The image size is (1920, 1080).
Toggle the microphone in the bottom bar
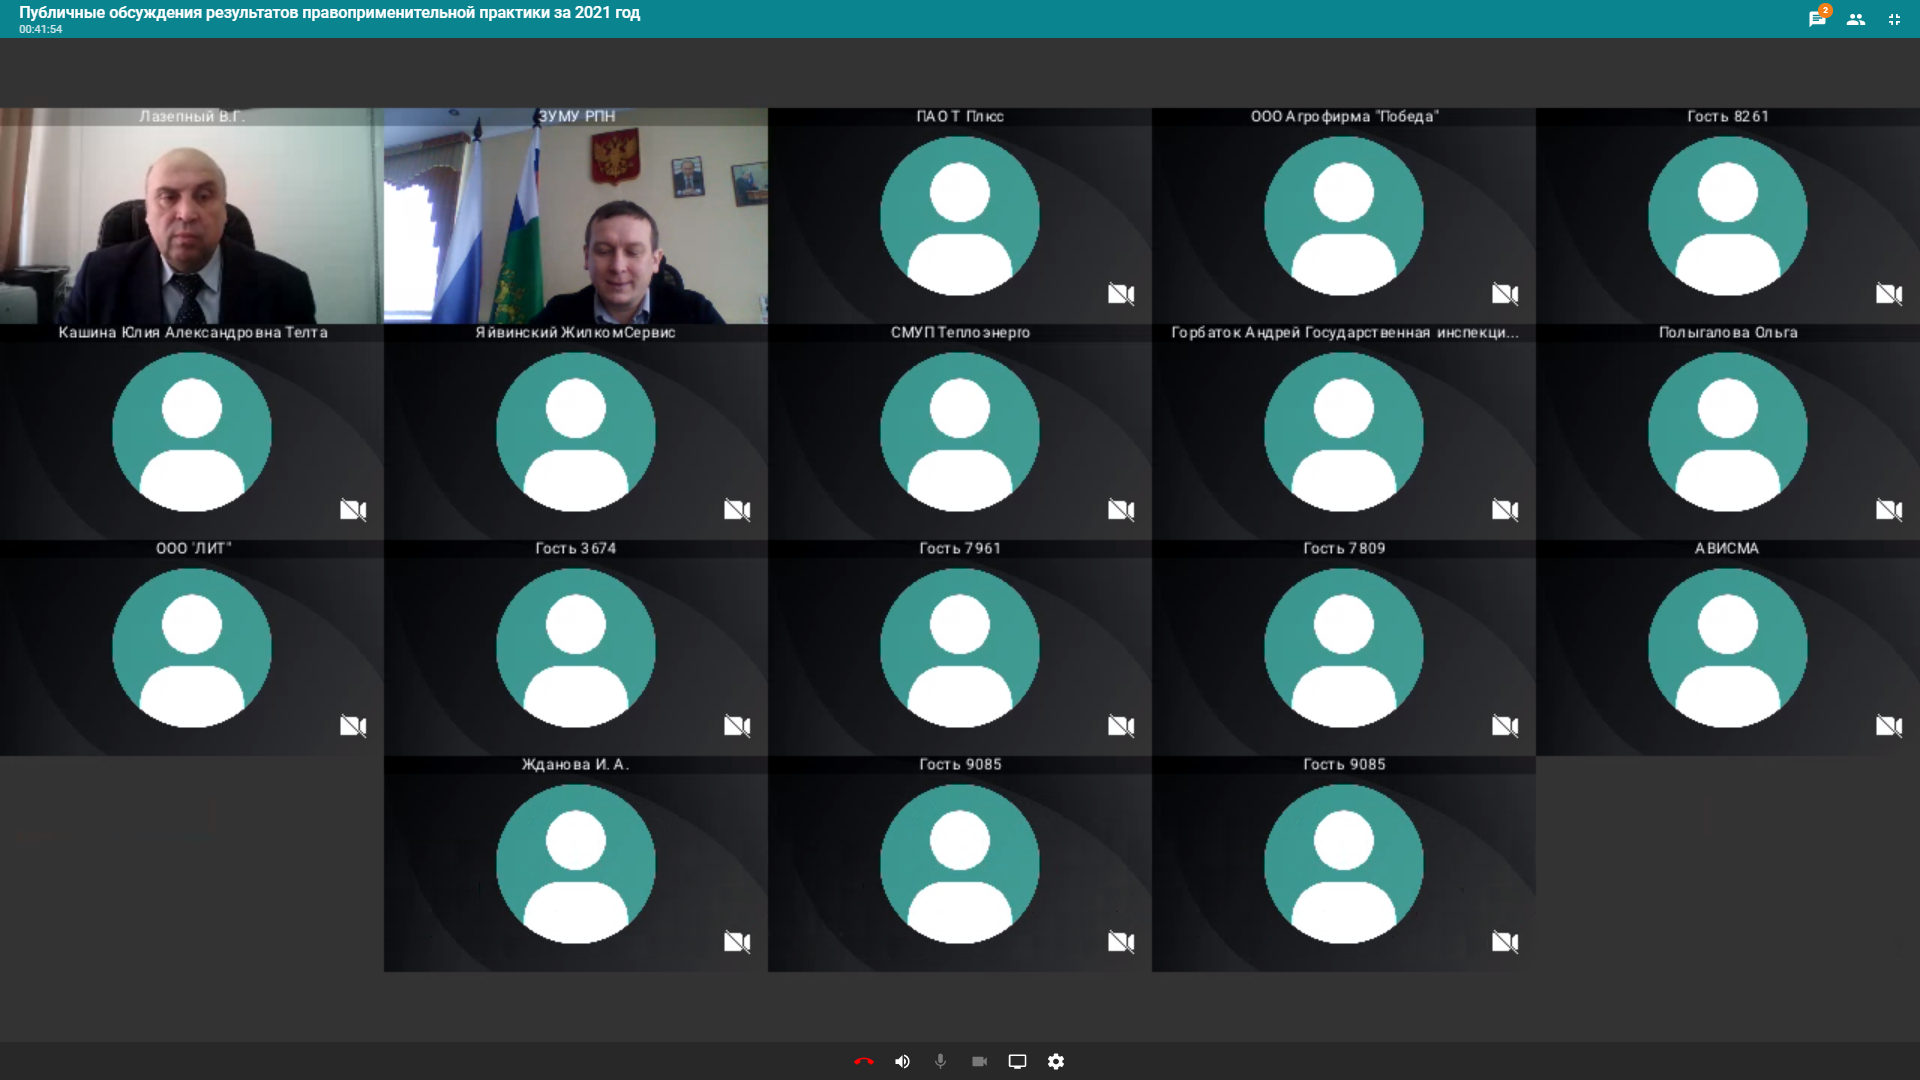tap(940, 1061)
